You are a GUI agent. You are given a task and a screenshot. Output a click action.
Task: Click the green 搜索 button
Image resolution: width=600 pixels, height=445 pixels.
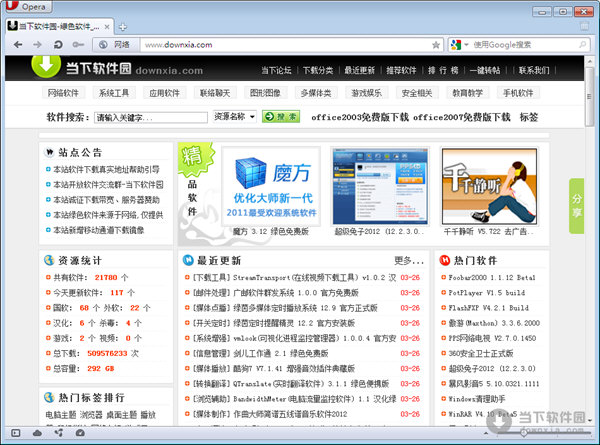point(281,117)
